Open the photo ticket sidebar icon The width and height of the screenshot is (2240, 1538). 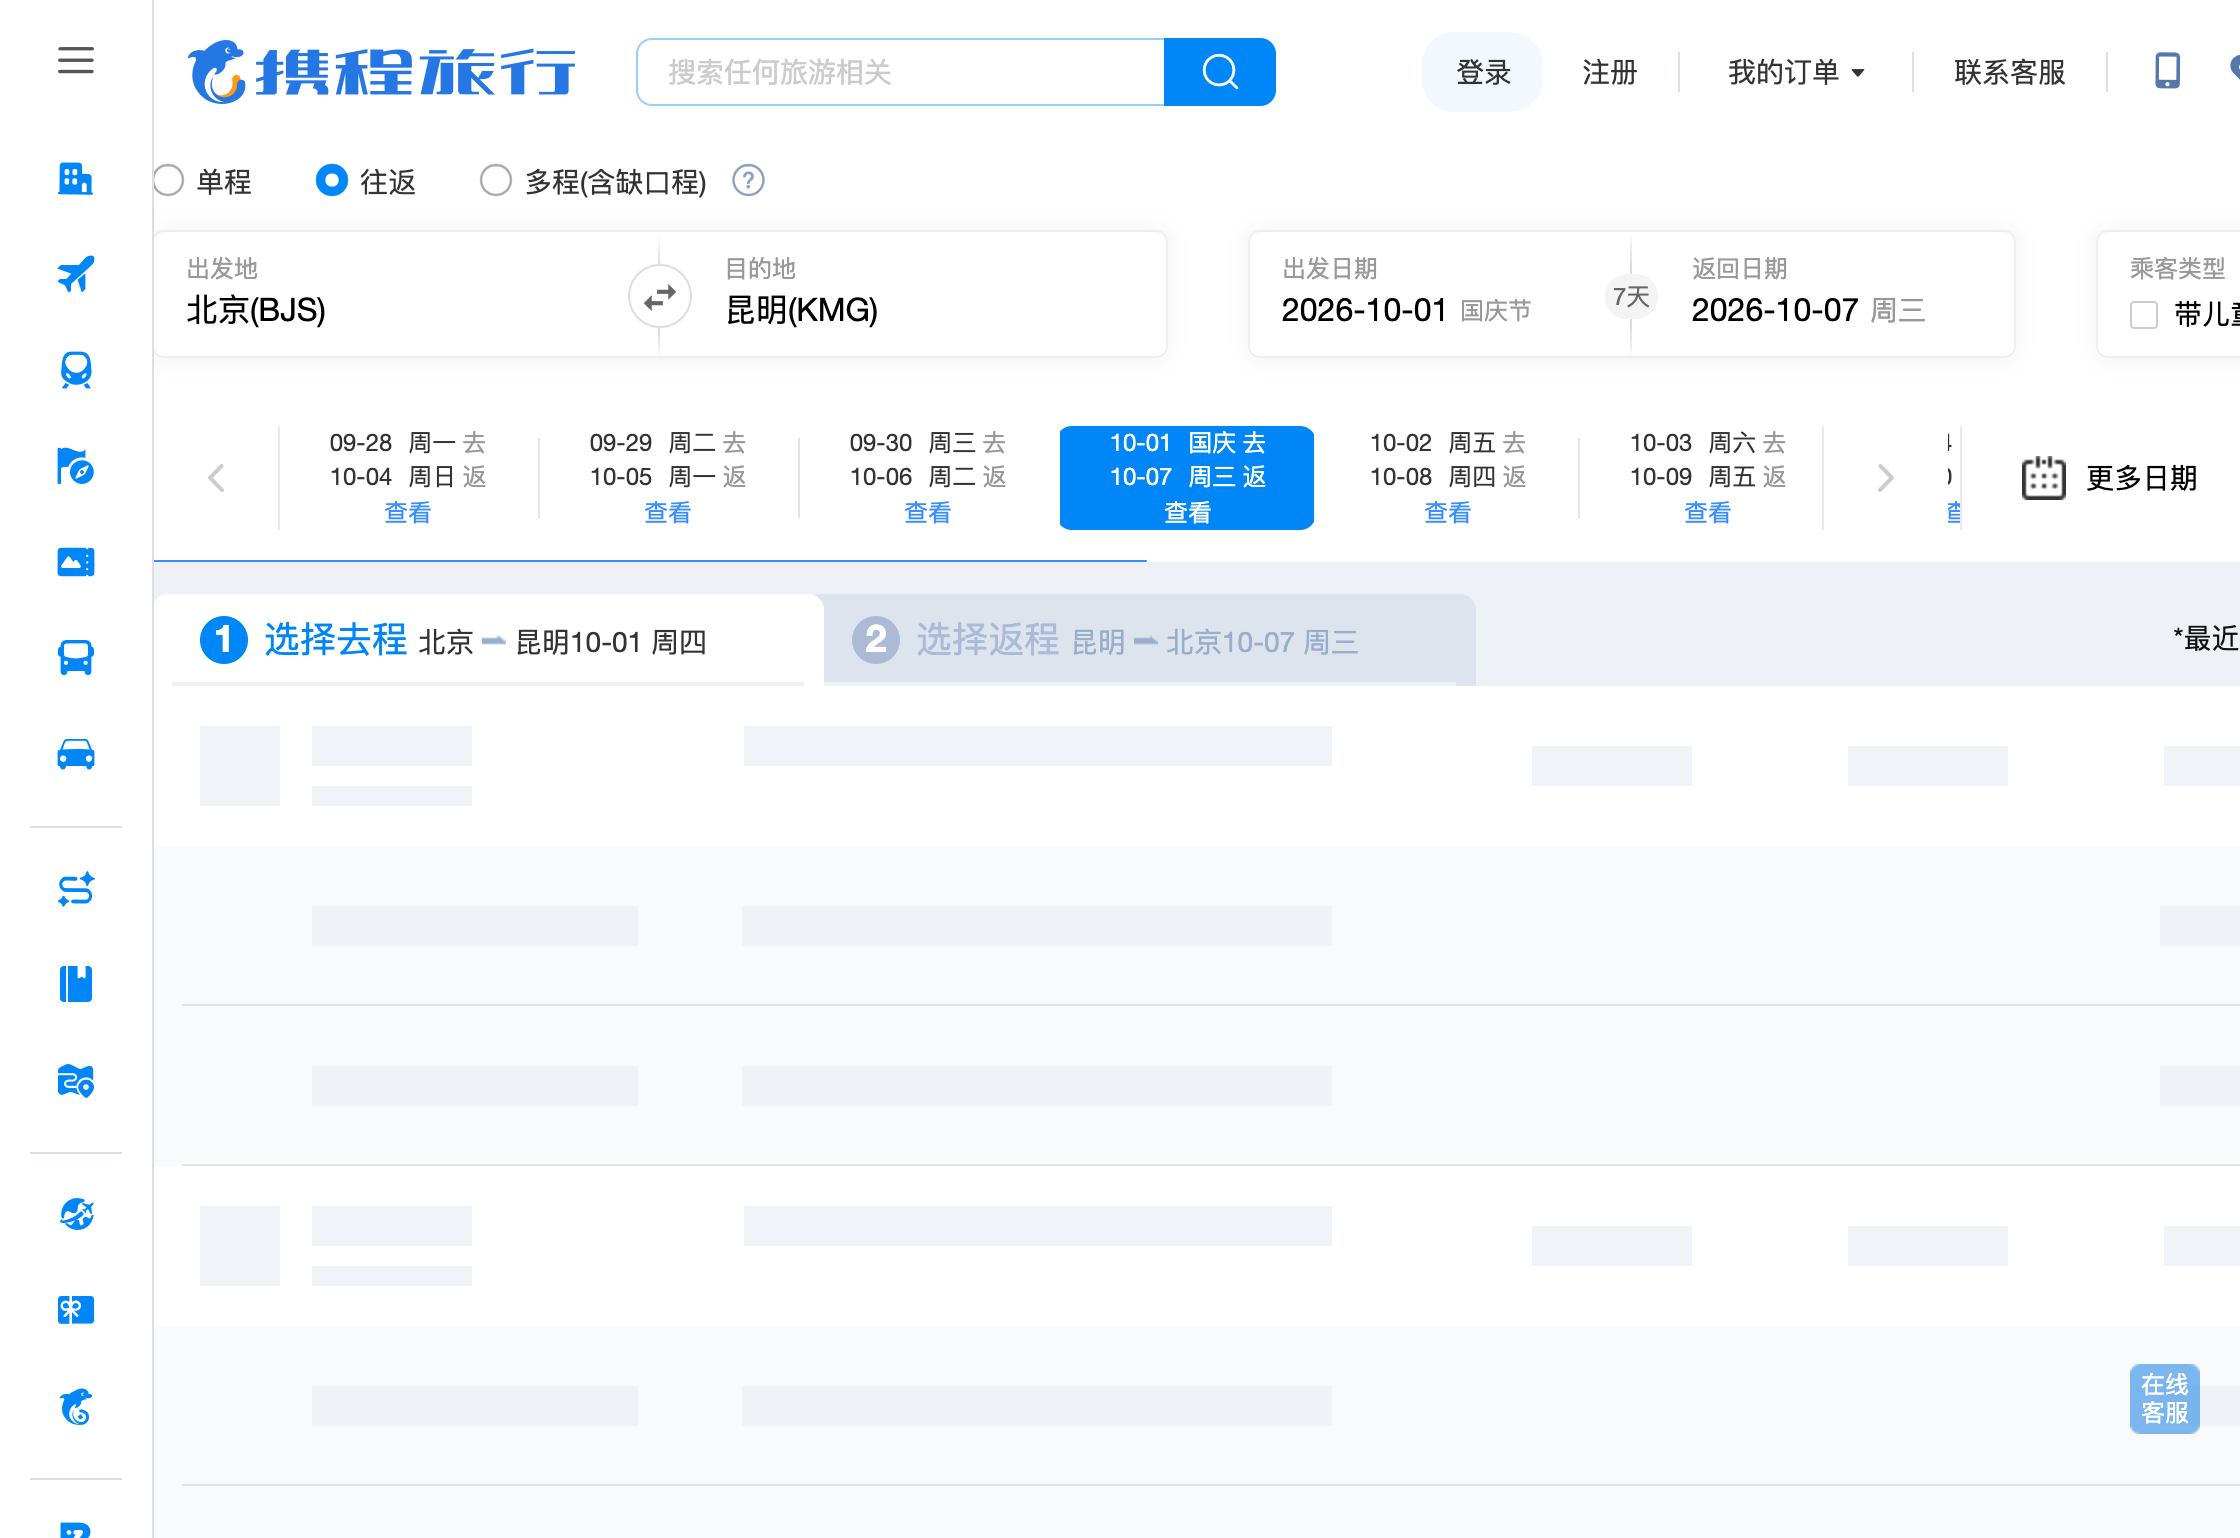click(x=76, y=562)
